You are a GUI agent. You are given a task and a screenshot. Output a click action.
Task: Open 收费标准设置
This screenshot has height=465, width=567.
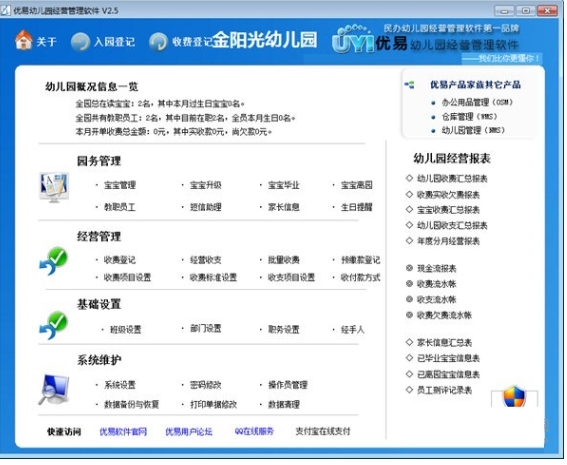coord(213,277)
